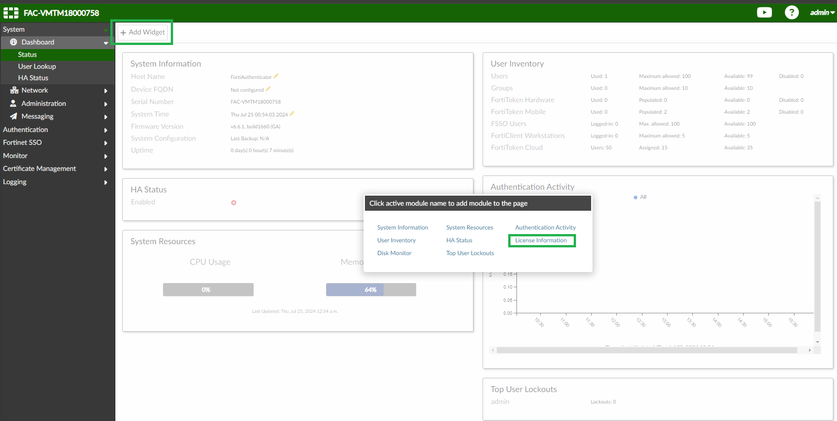Add the System Information module
This screenshot has height=421, width=837.
point(402,228)
